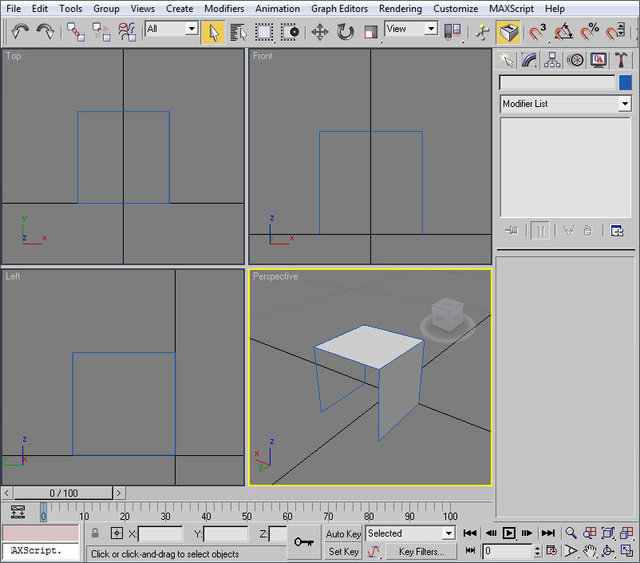Click the Configure Modifier Sets icon
Image resolution: width=640 pixels, height=563 pixels.
click(x=617, y=231)
